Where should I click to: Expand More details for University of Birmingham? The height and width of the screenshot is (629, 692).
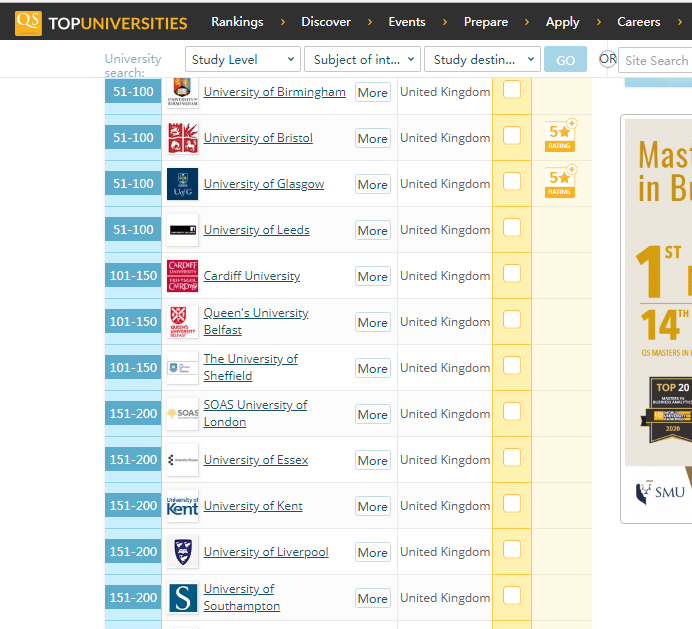coord(373,92)
